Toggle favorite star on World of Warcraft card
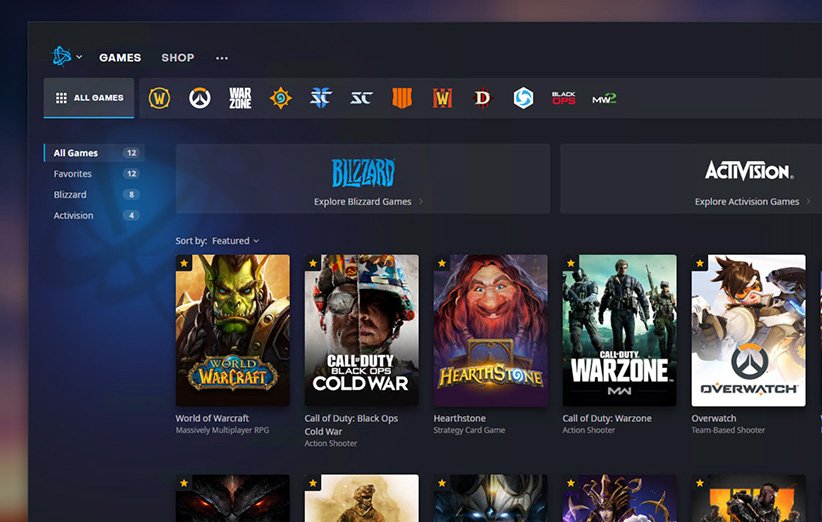Viewport: 822px width, 522px height. point(184,263)
